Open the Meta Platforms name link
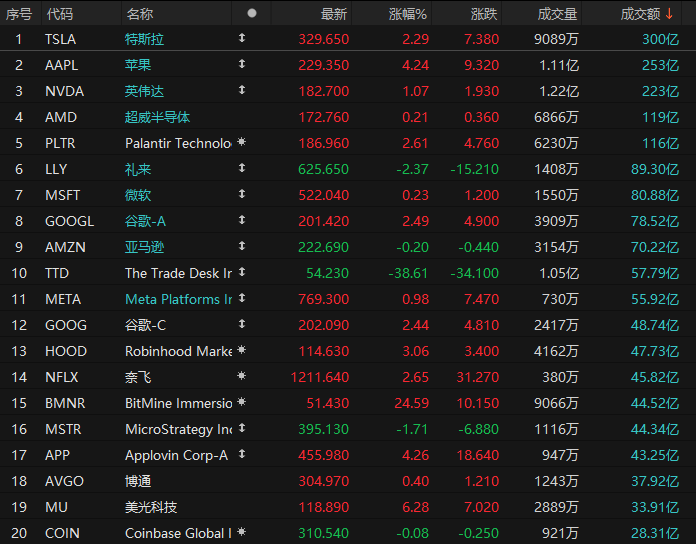The width and height of the screenshot is (696, 544). click(x=178, y=299)
